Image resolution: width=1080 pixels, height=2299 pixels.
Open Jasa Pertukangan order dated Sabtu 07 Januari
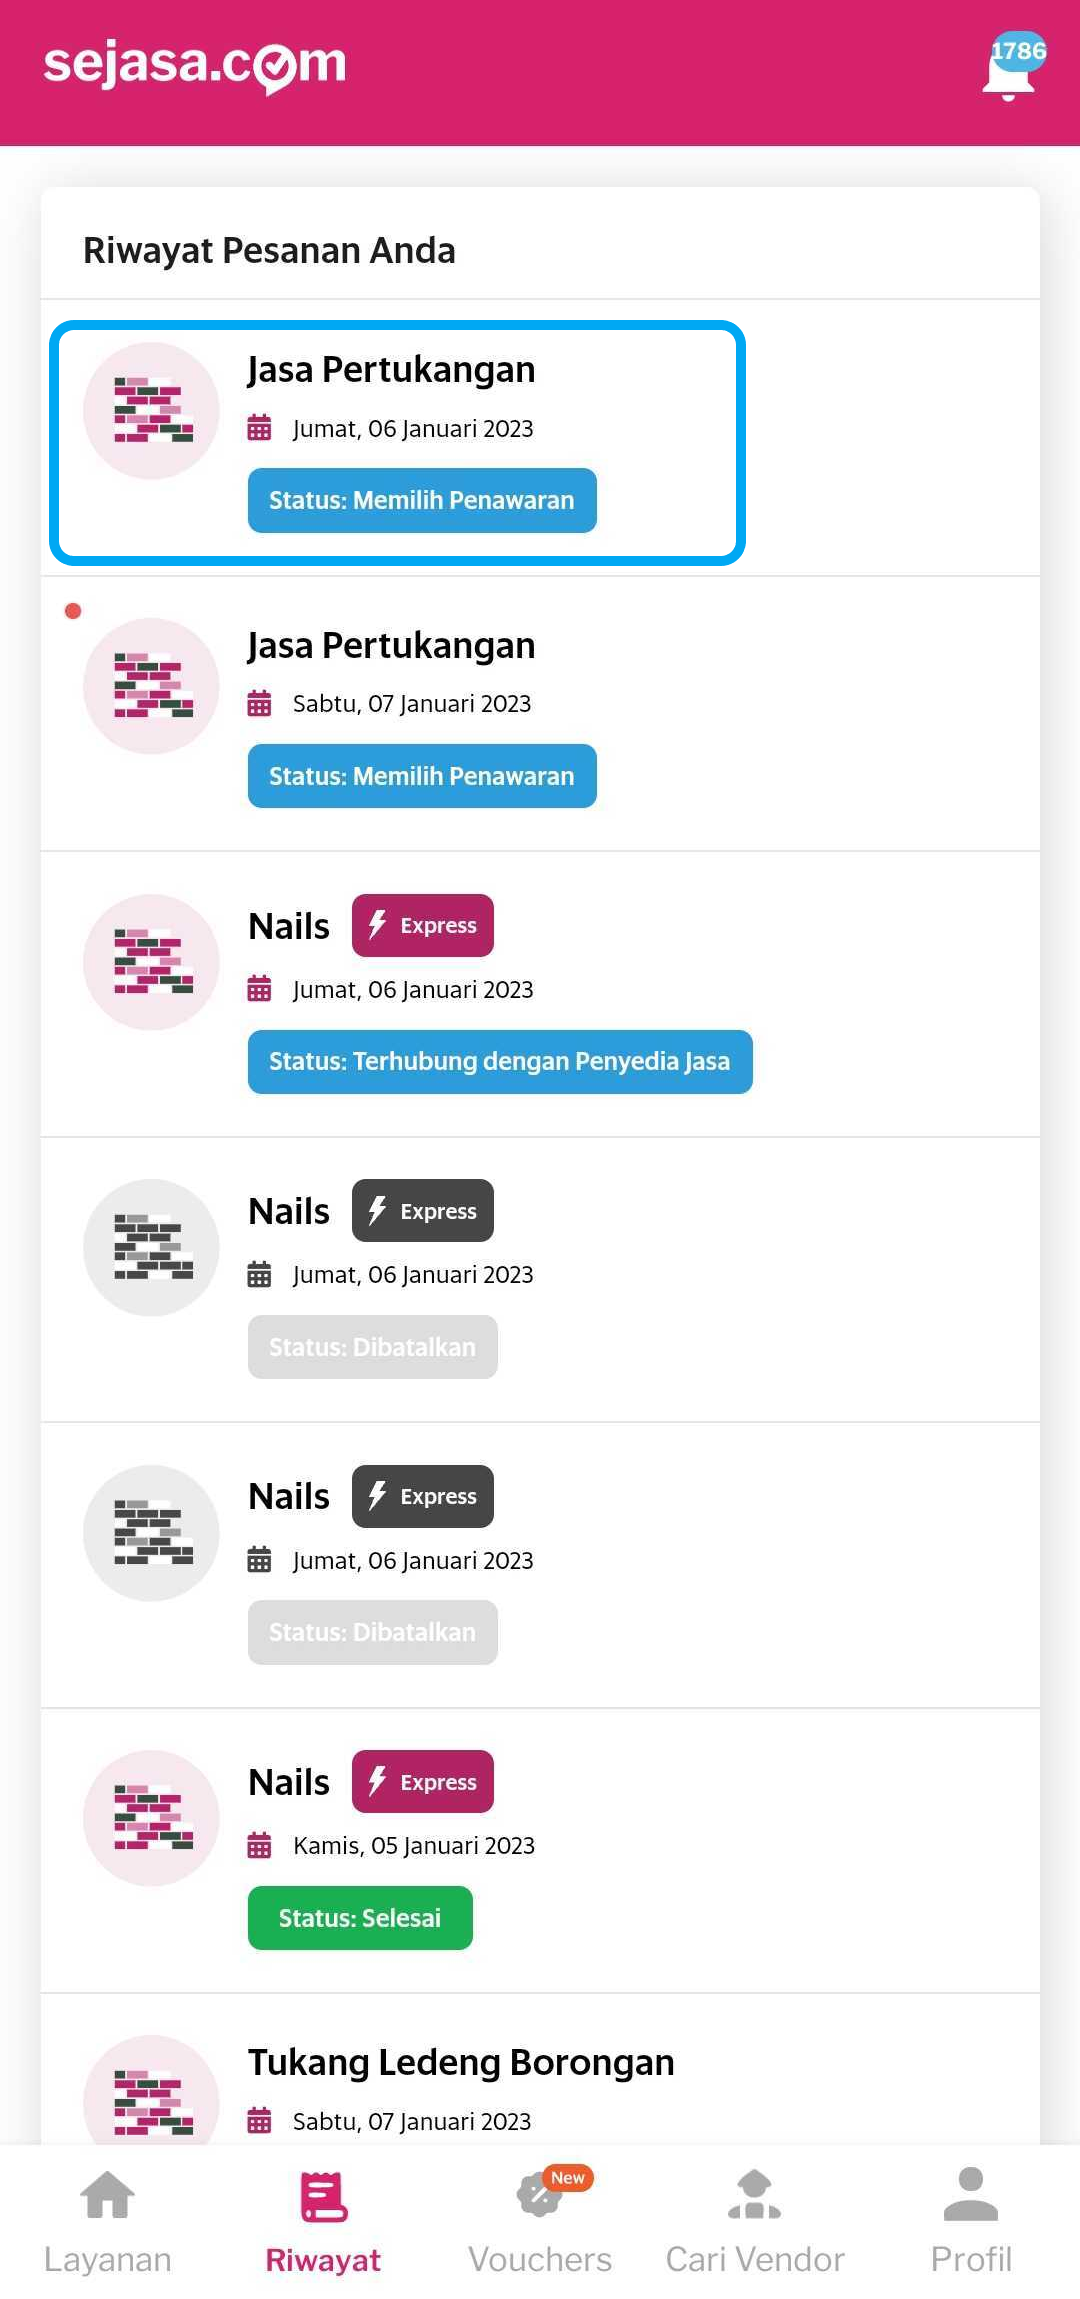(x=391, y=647)
